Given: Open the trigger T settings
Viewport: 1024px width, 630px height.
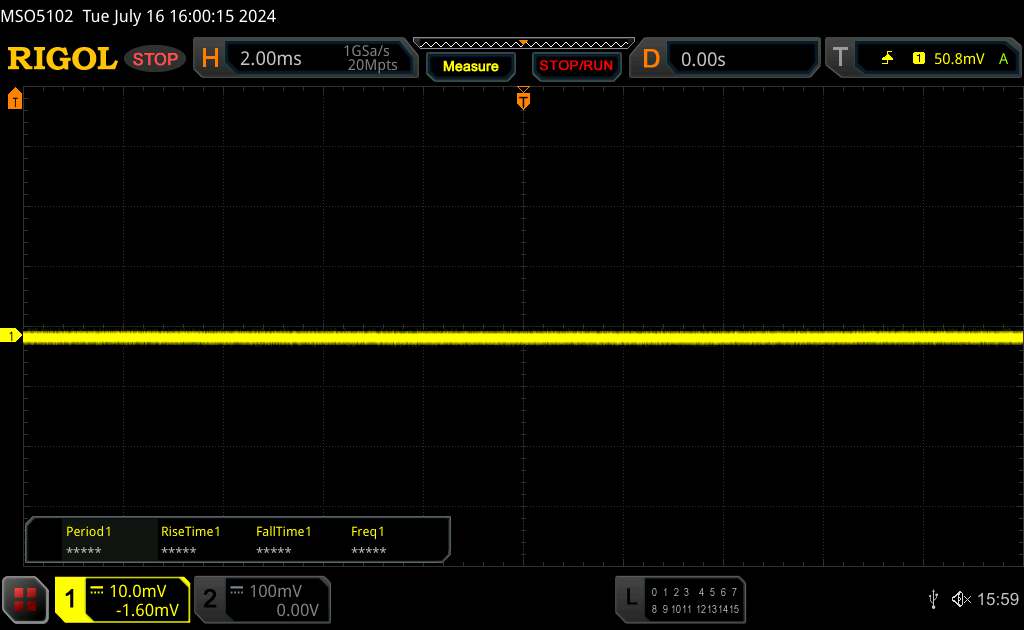Looking at the screenshot, I should pos(840,57).
